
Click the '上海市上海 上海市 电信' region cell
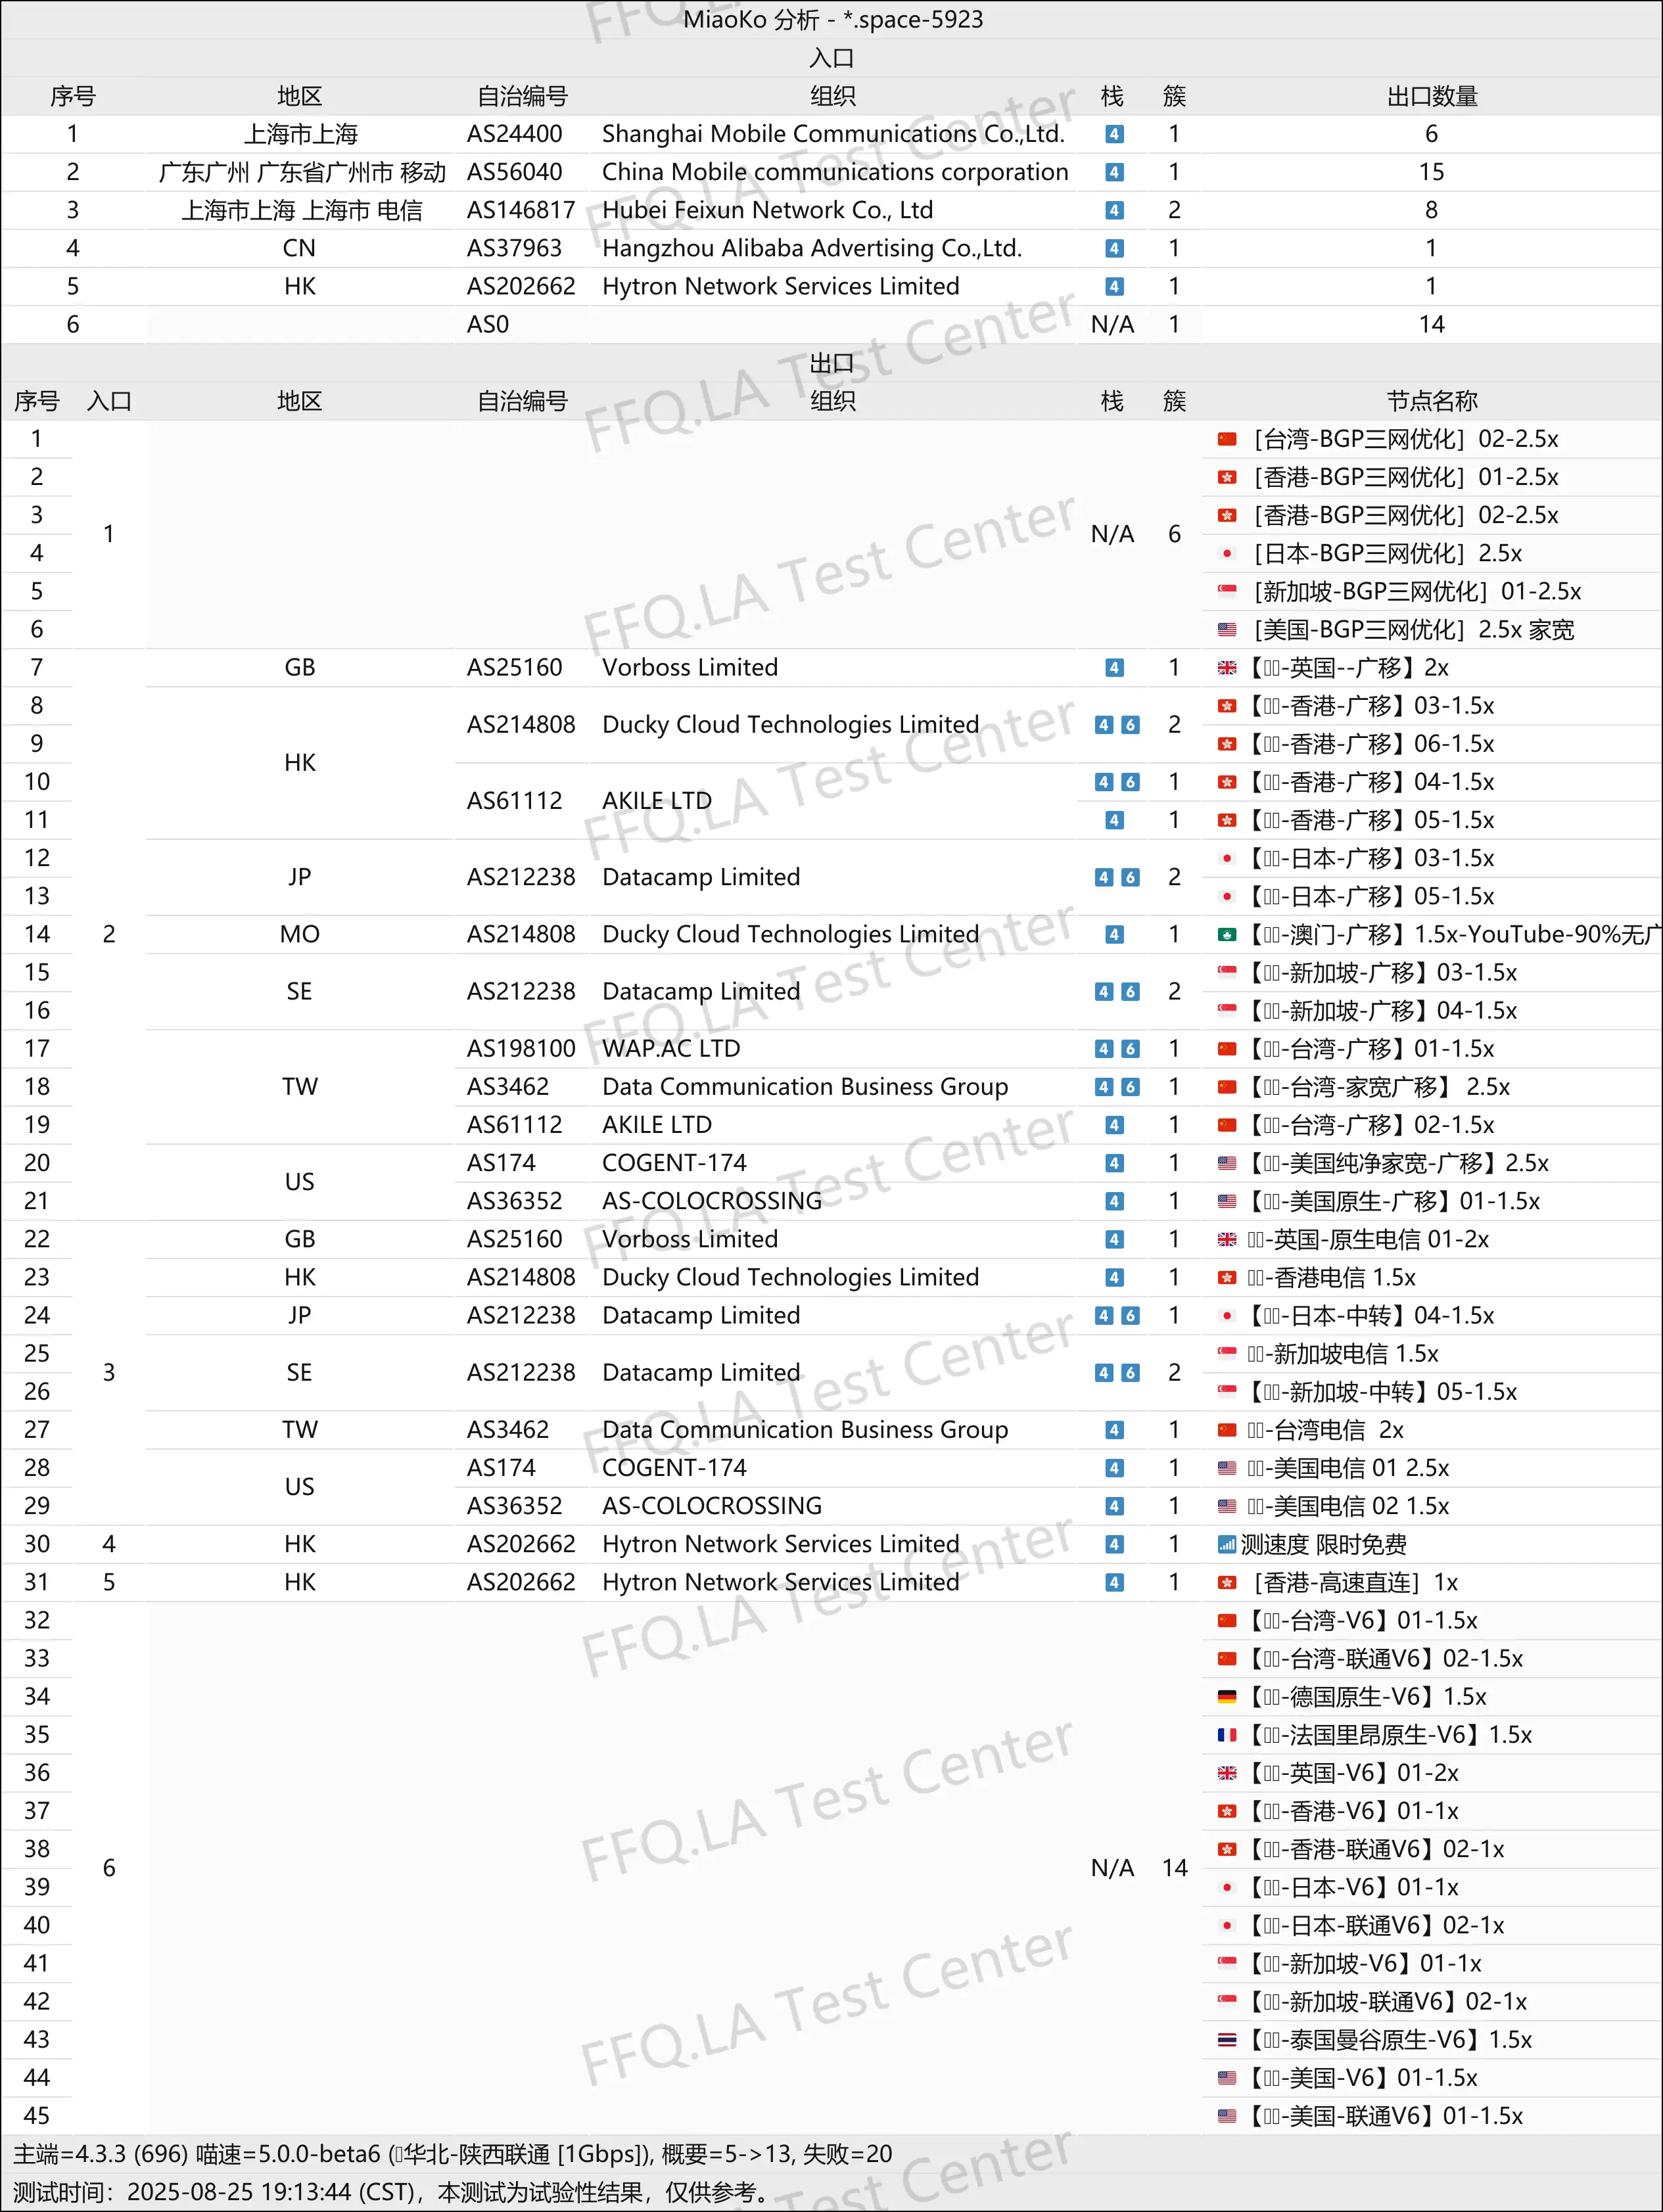click(x=301, y=210)
